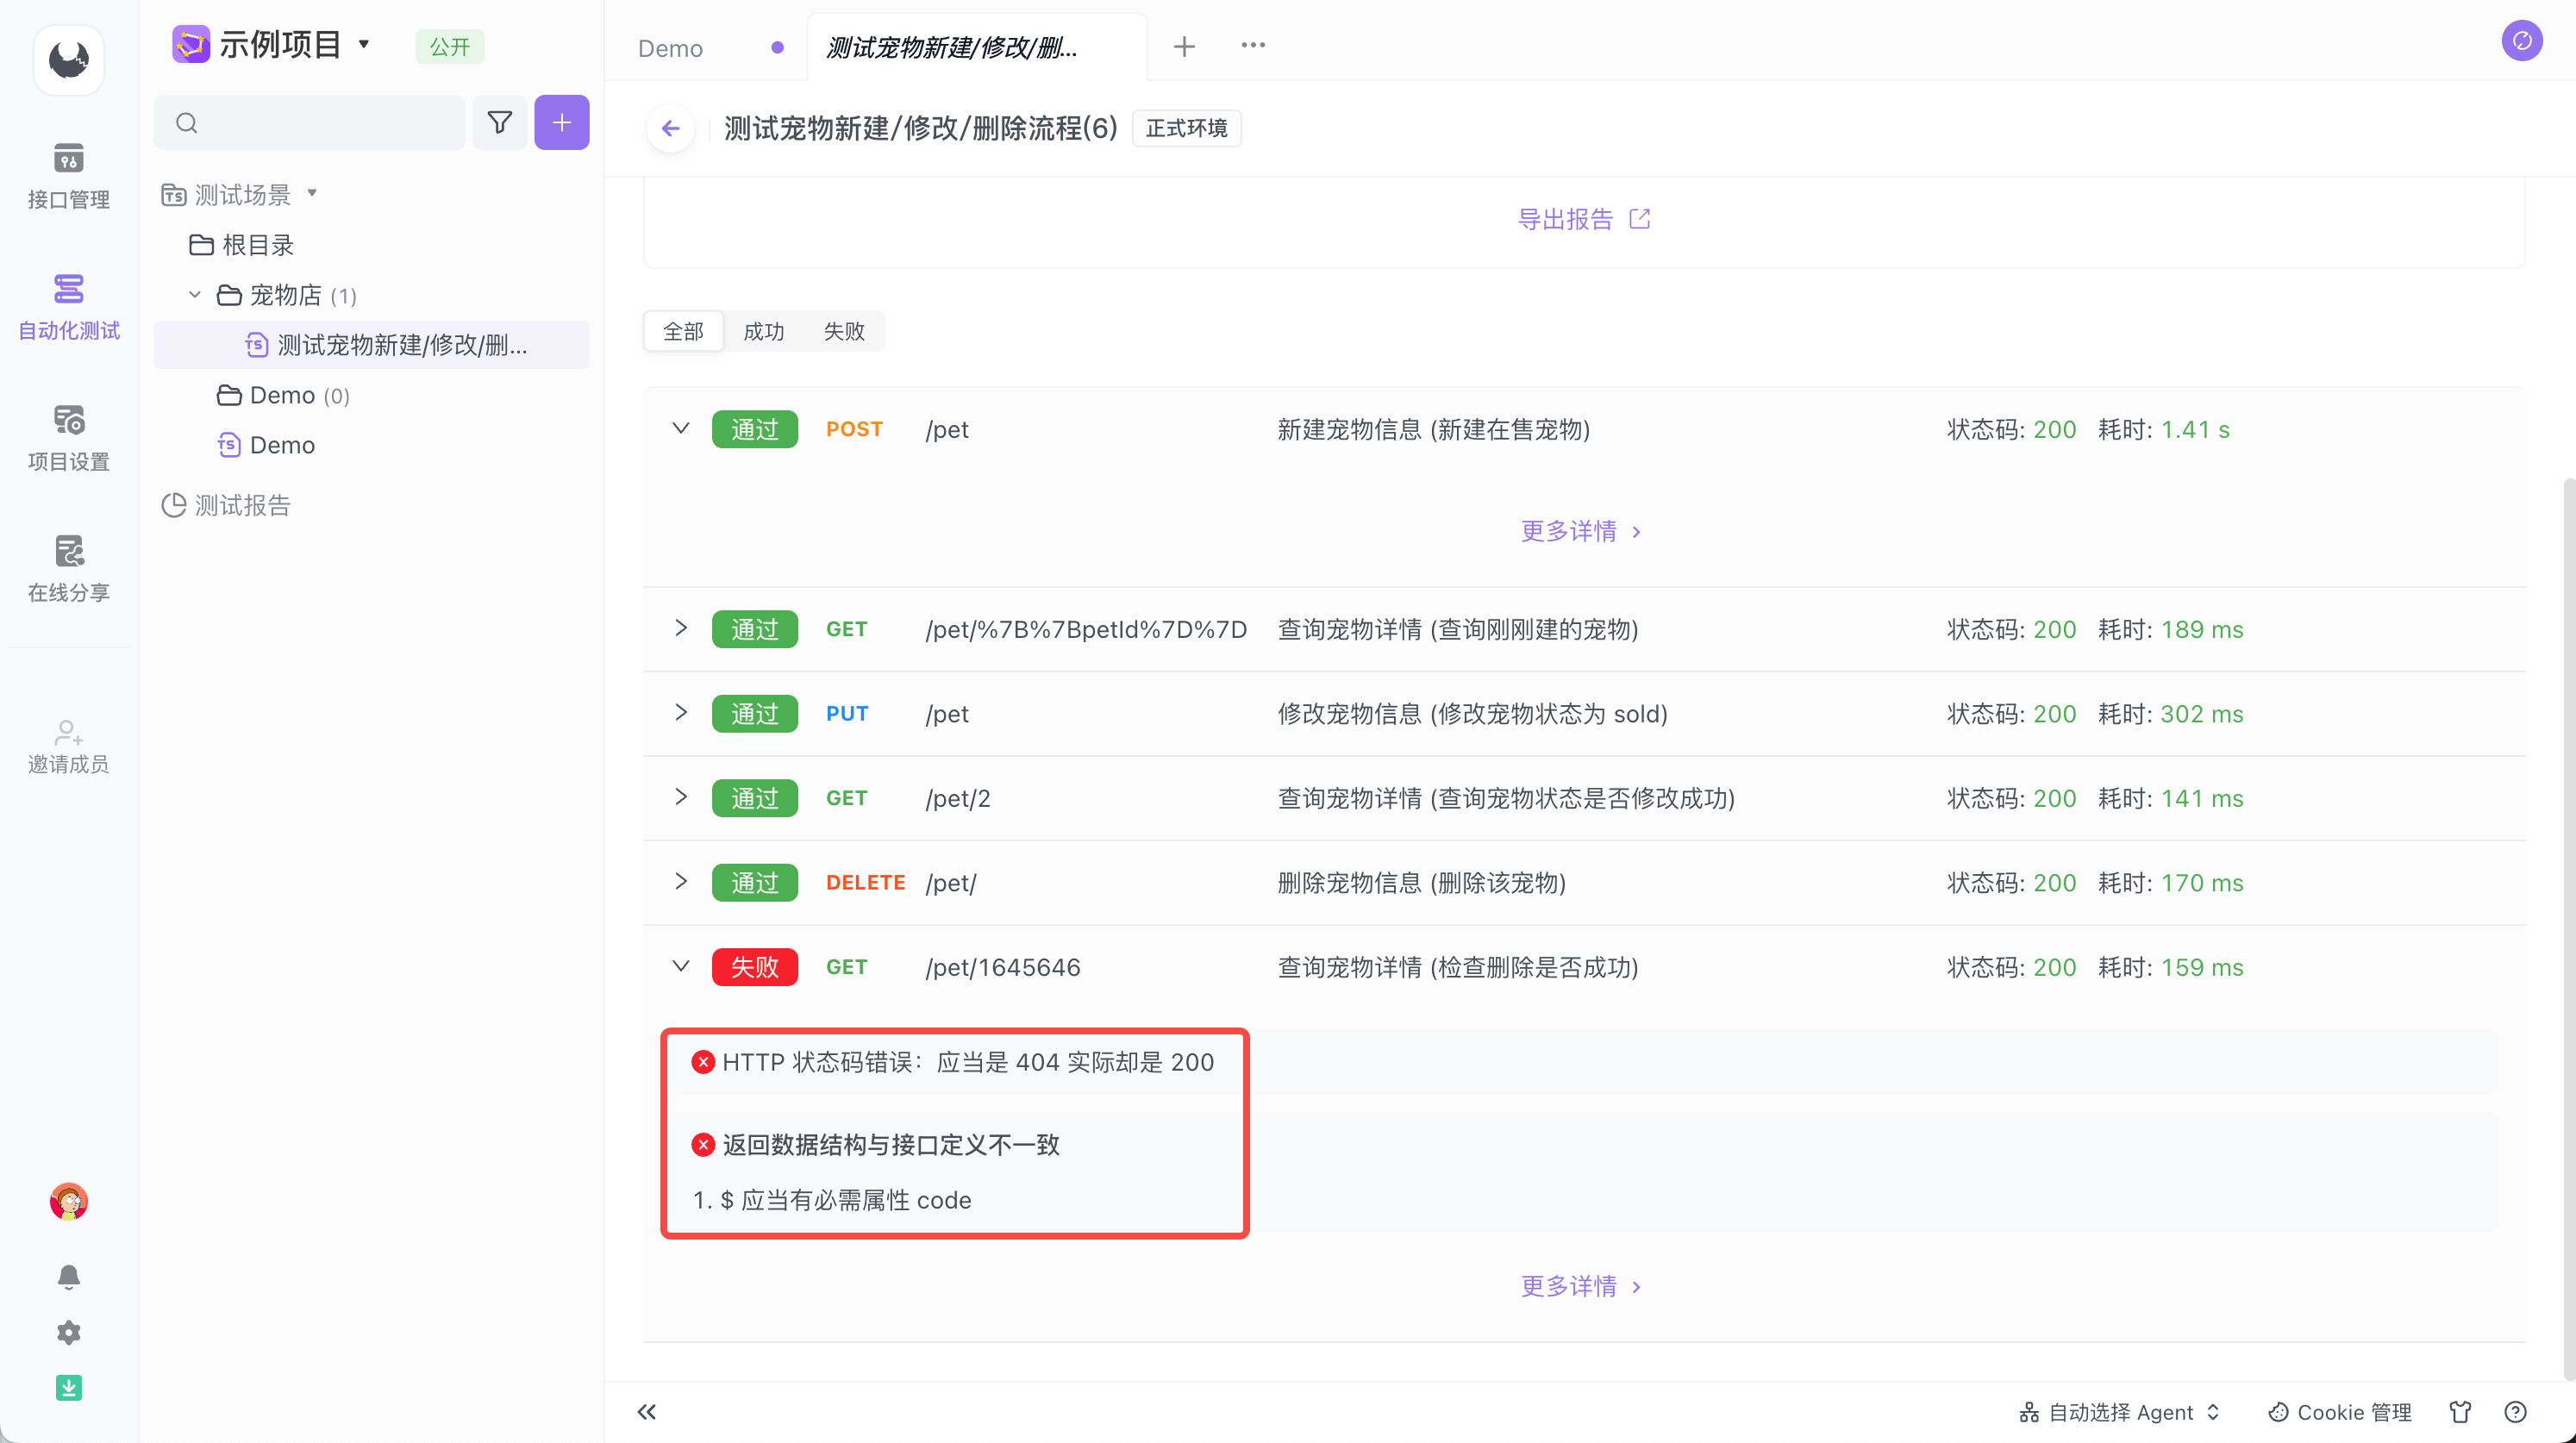Expand the PUT /pet result row
The image size is (2576, 1443).
(681, 713)
